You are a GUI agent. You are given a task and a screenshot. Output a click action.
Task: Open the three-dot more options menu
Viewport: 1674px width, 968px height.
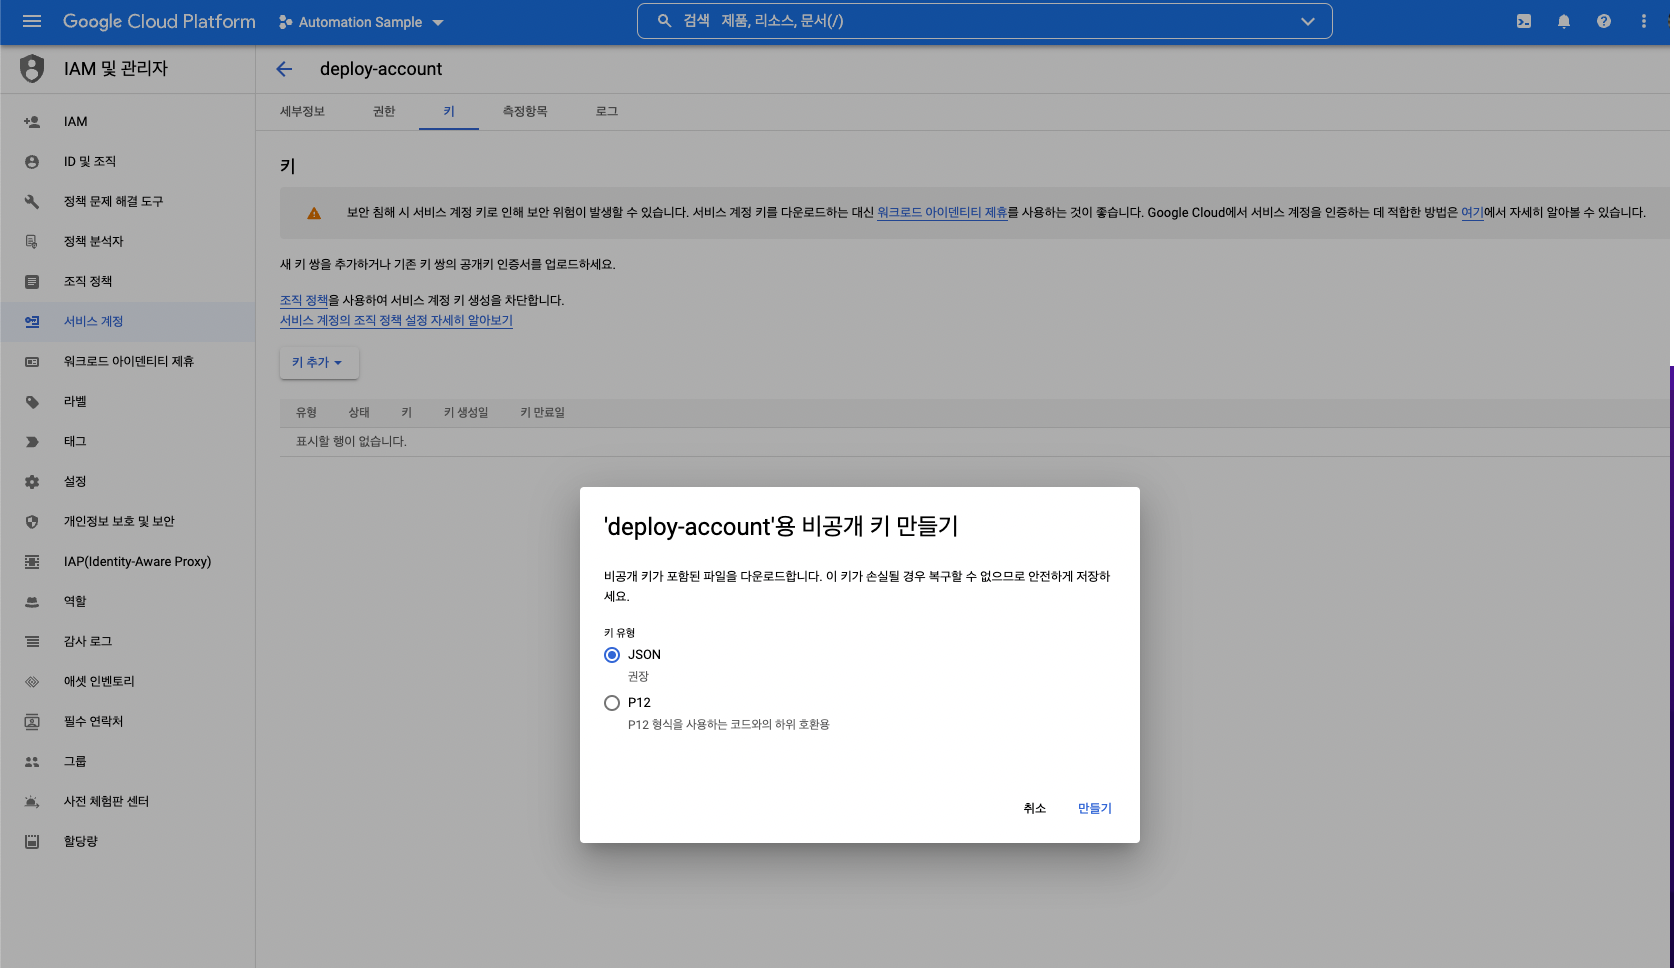[x=1644, y=21]
